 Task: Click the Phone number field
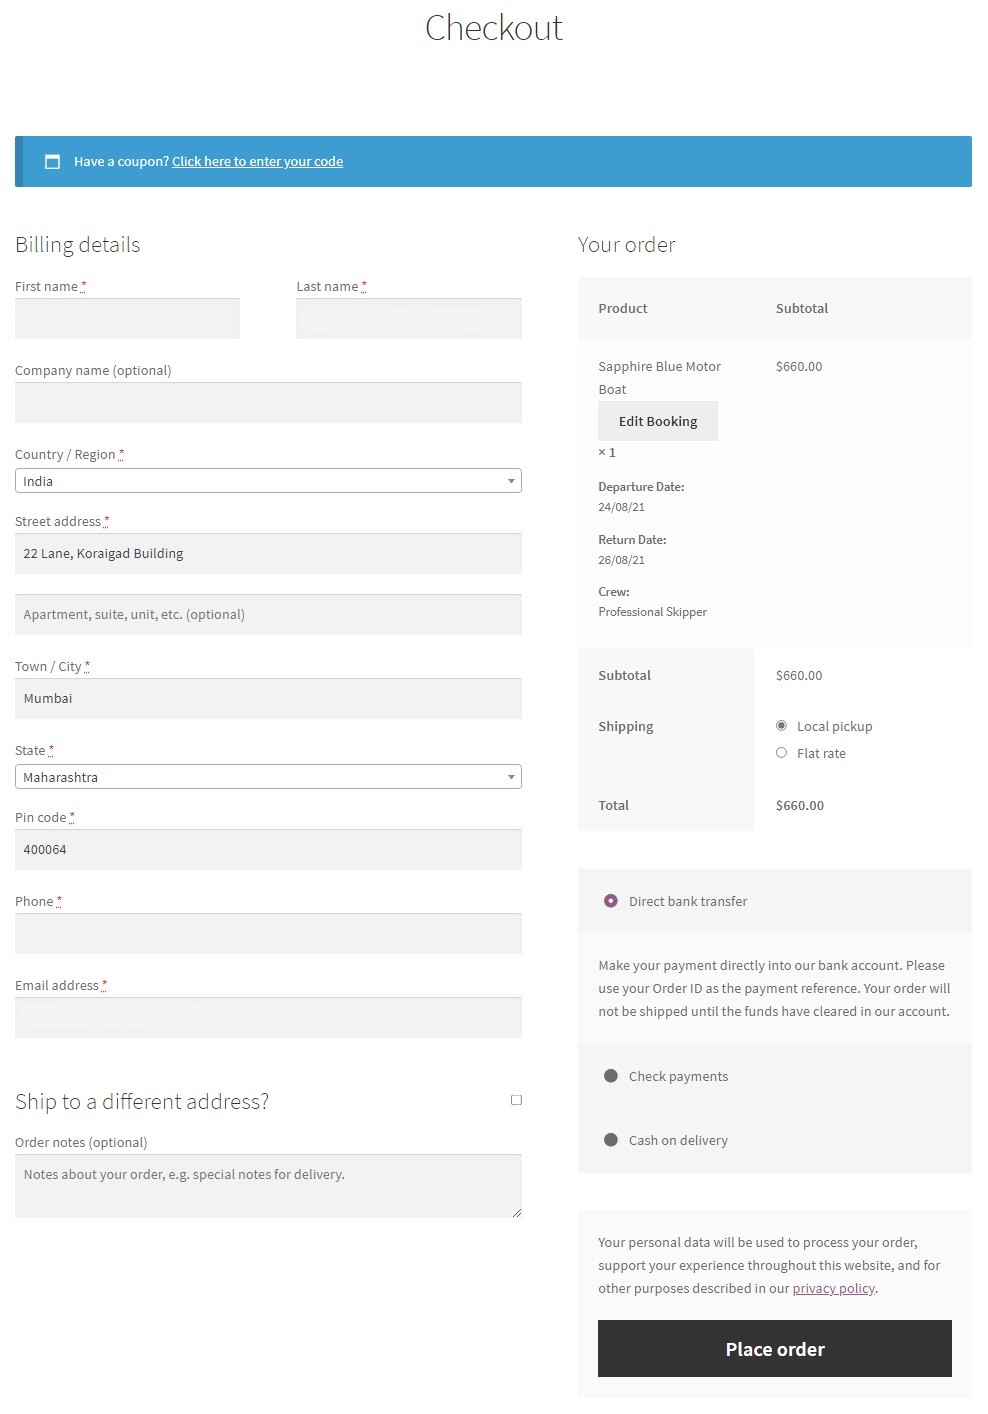tap(268, 934)
